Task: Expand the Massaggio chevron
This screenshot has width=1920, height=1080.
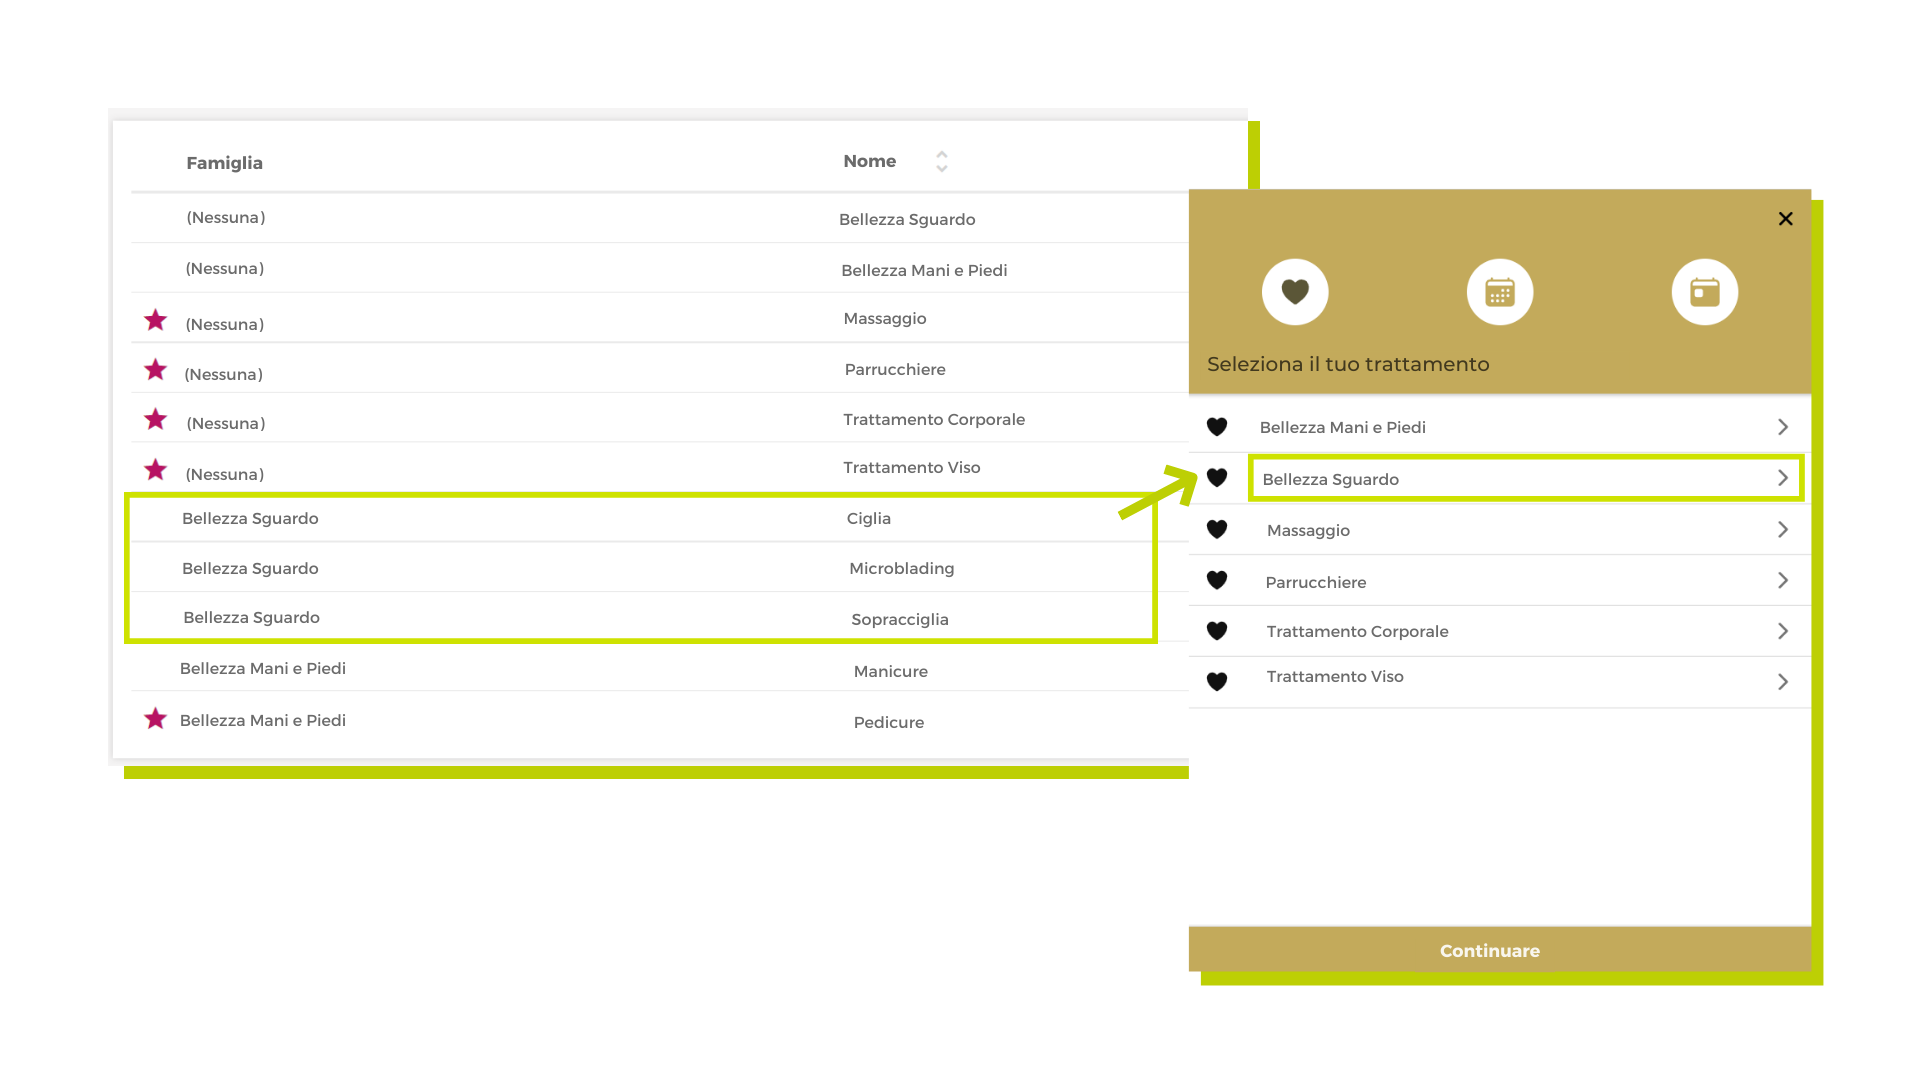Action: [1783, 529]
